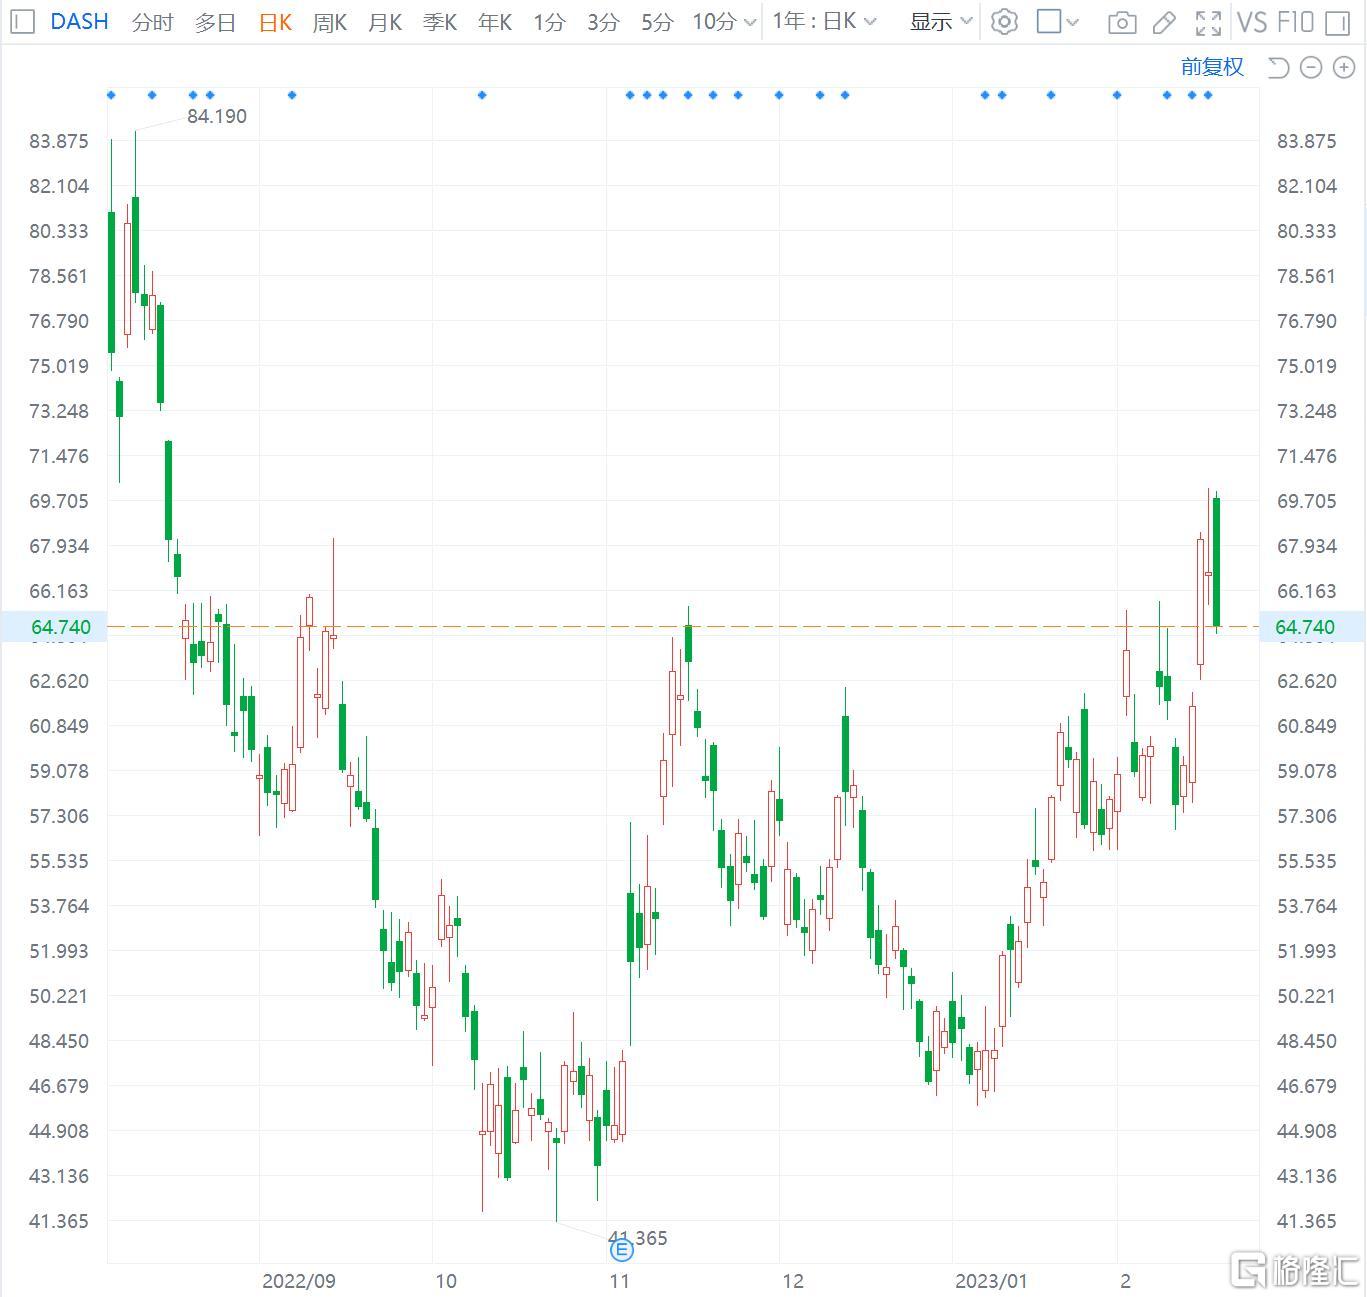
Task: Select the 分时 intraday tab
Action: point(153,22)
